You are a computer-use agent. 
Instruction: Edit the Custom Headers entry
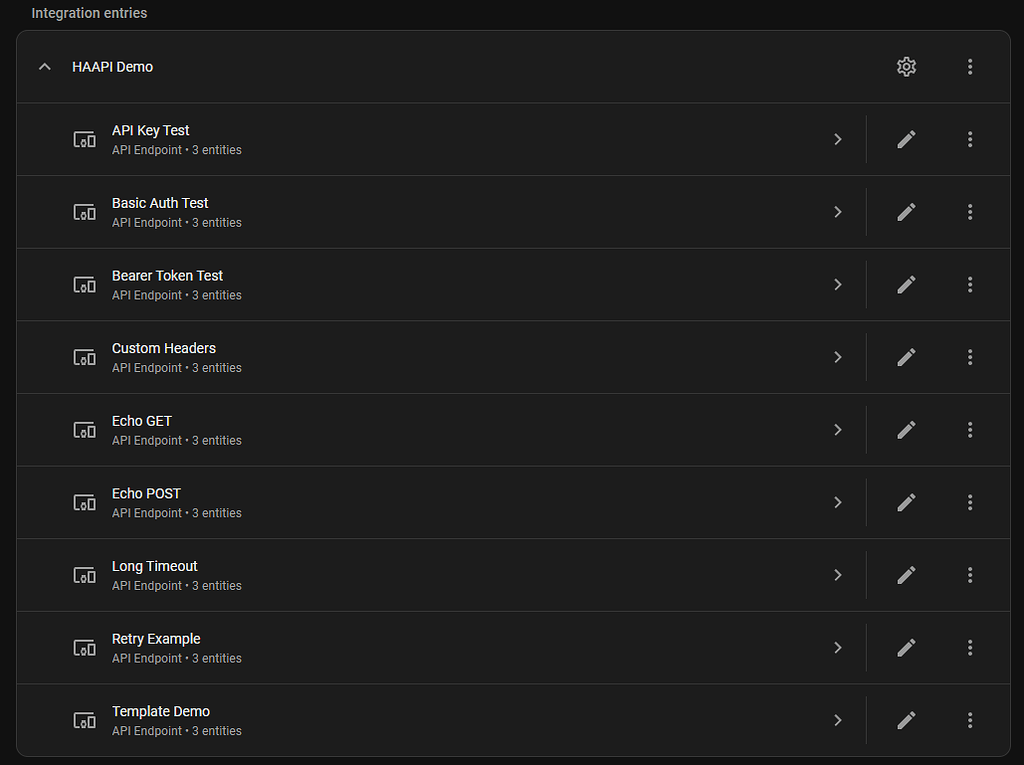(906, 357)
